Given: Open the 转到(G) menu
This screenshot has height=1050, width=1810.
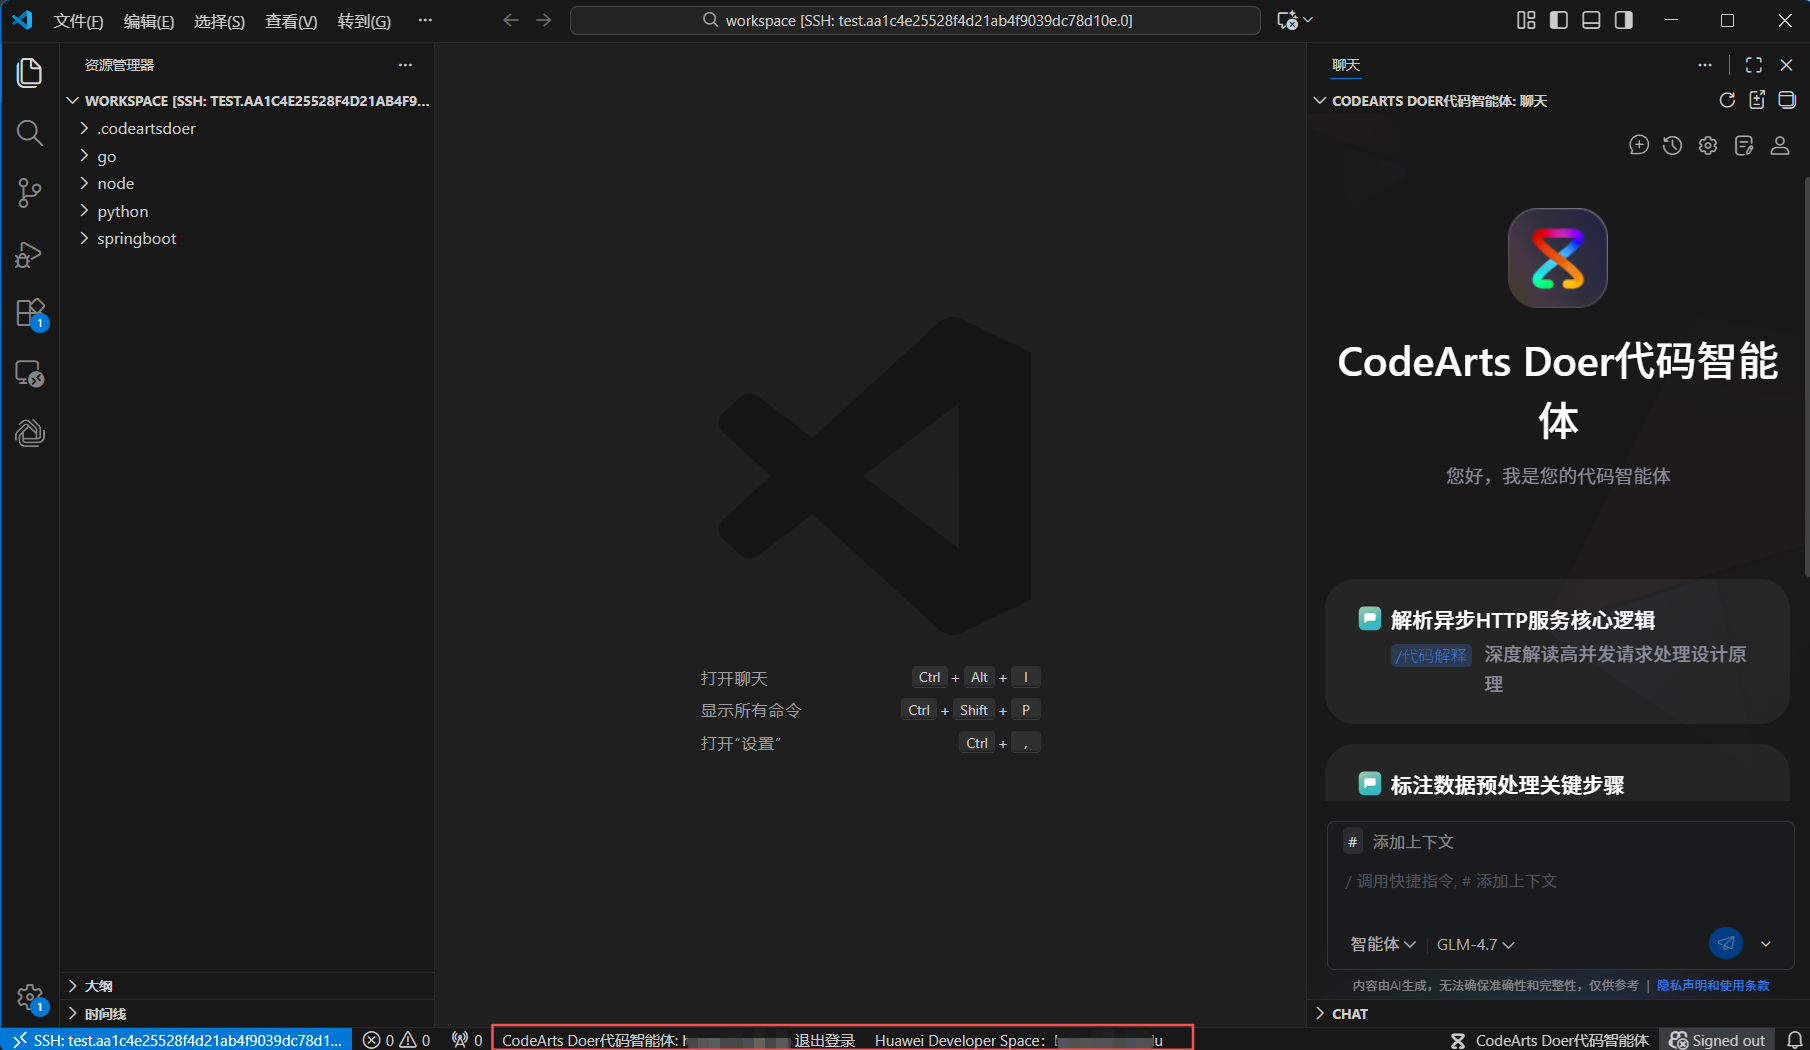Looking at the screenshot, I should tap(364, 21).
